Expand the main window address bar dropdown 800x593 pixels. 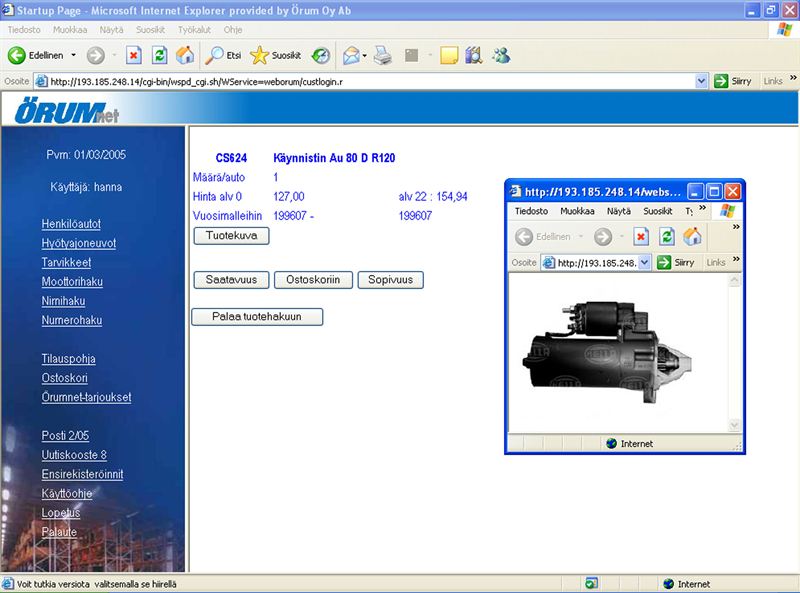tap(703, 81)
